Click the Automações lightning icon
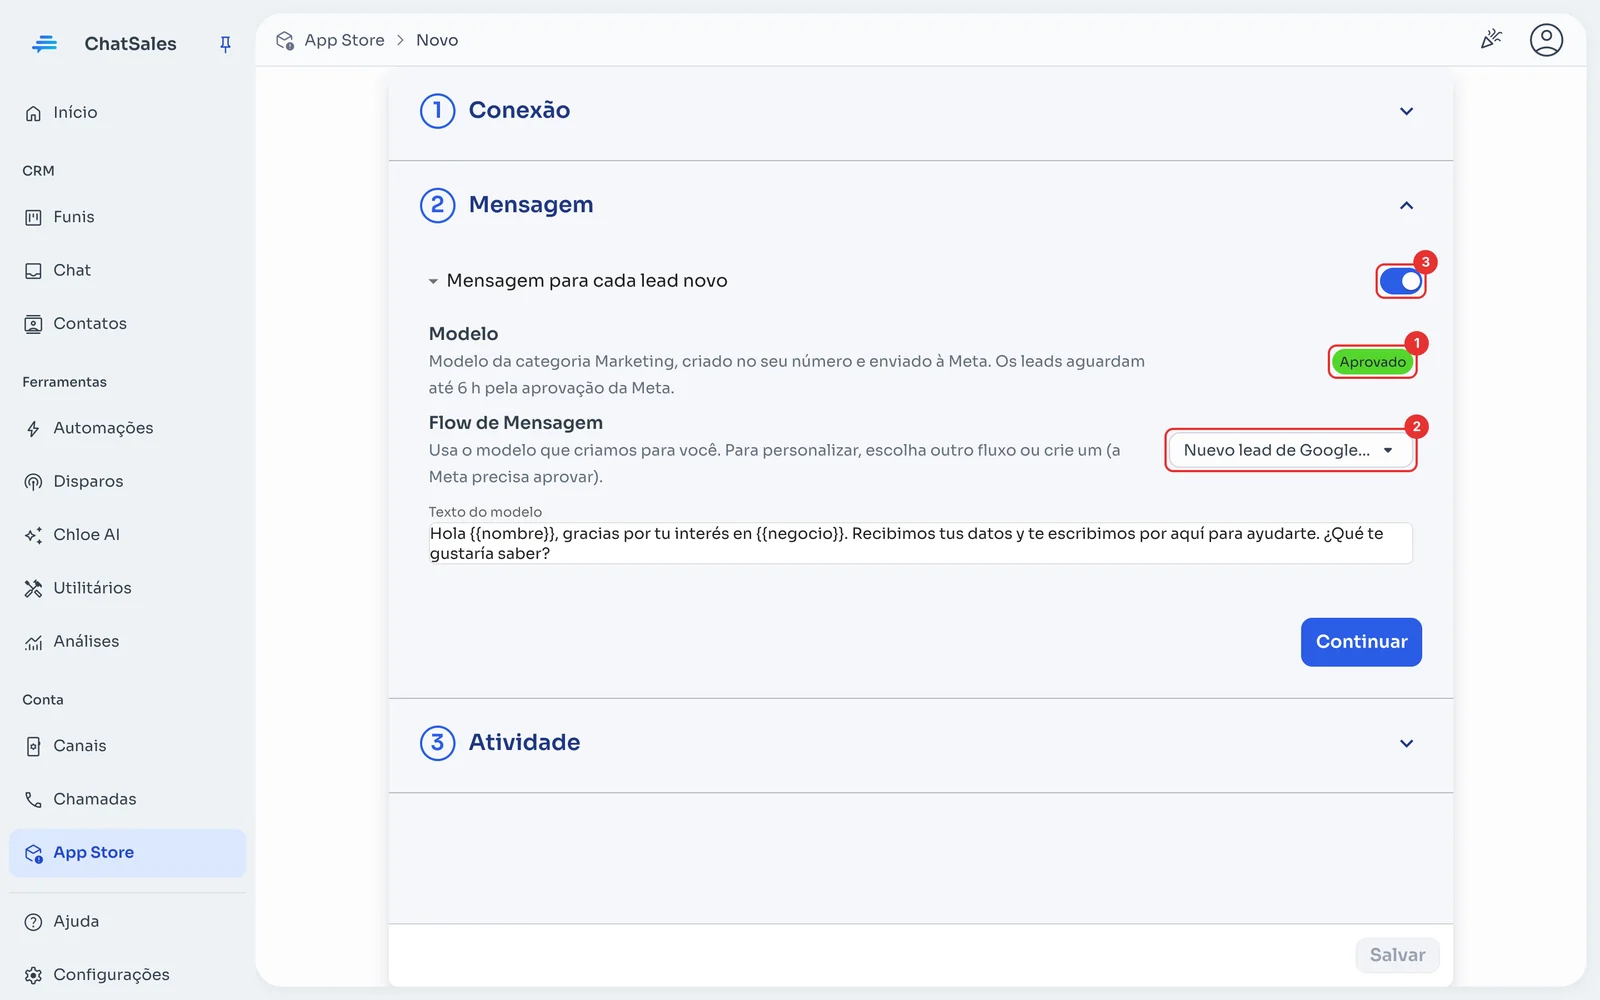This screenshot has width=1600, height=1000. pyautogui.click(x=33, y=429)
